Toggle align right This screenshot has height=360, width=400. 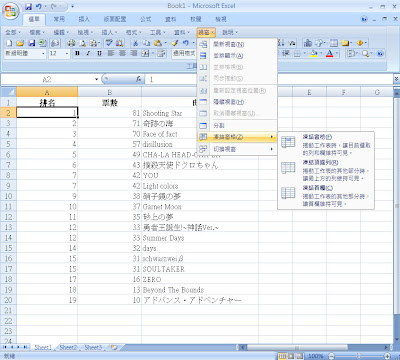pos(134,53)
